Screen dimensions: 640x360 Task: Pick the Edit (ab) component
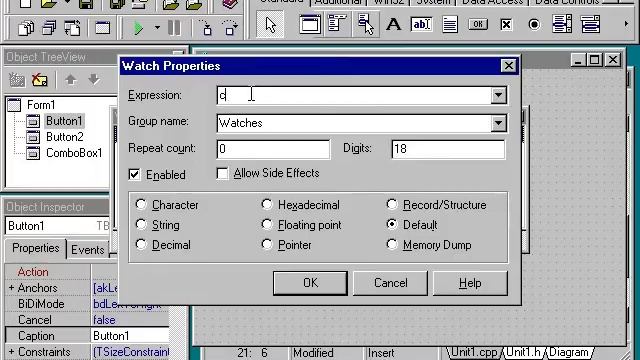[421, 24]
